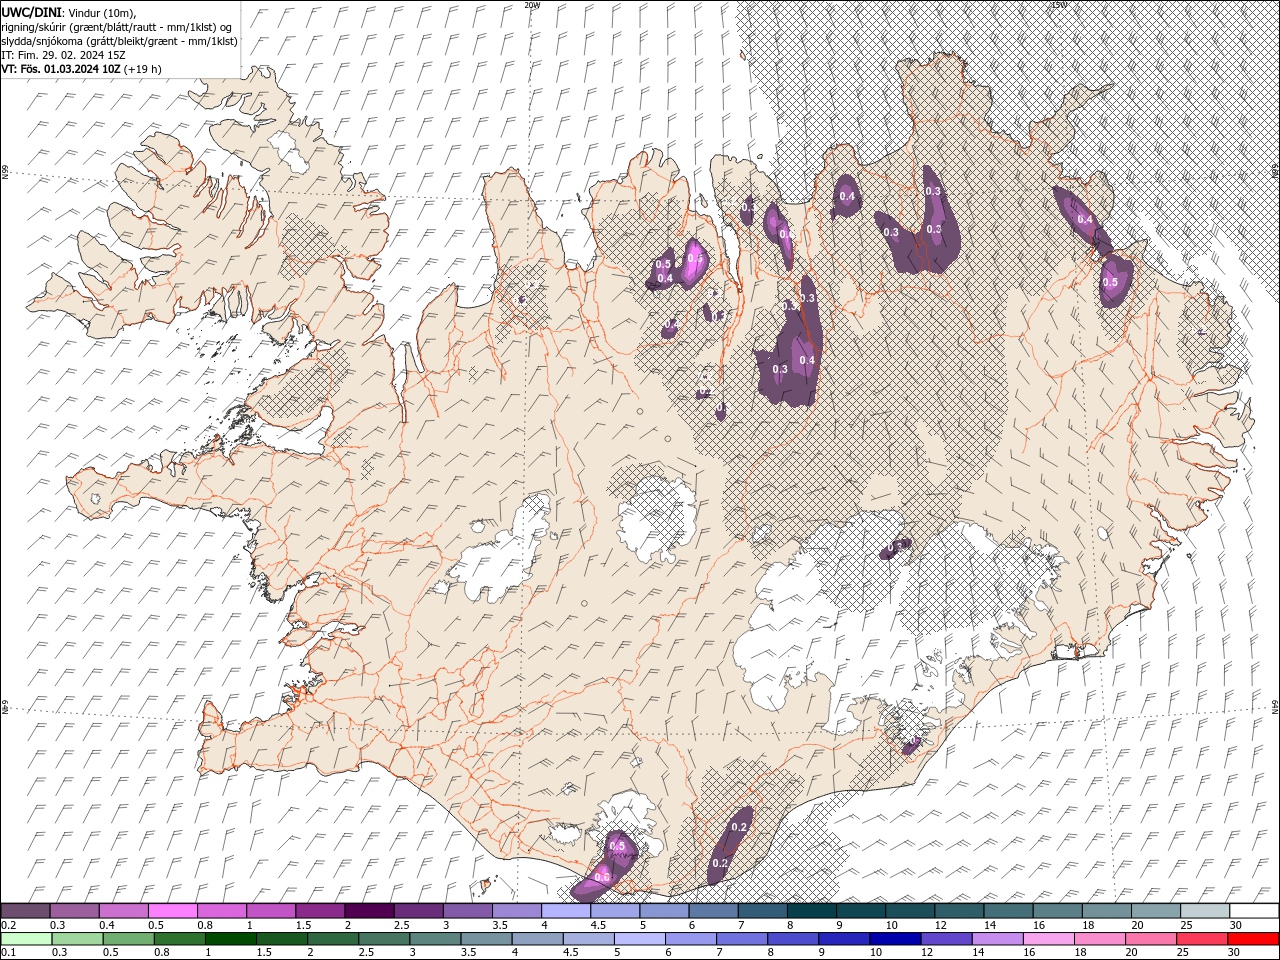
Task: Pick the 0.8 swatch in lower rain scale
Action: pos(179,939)
